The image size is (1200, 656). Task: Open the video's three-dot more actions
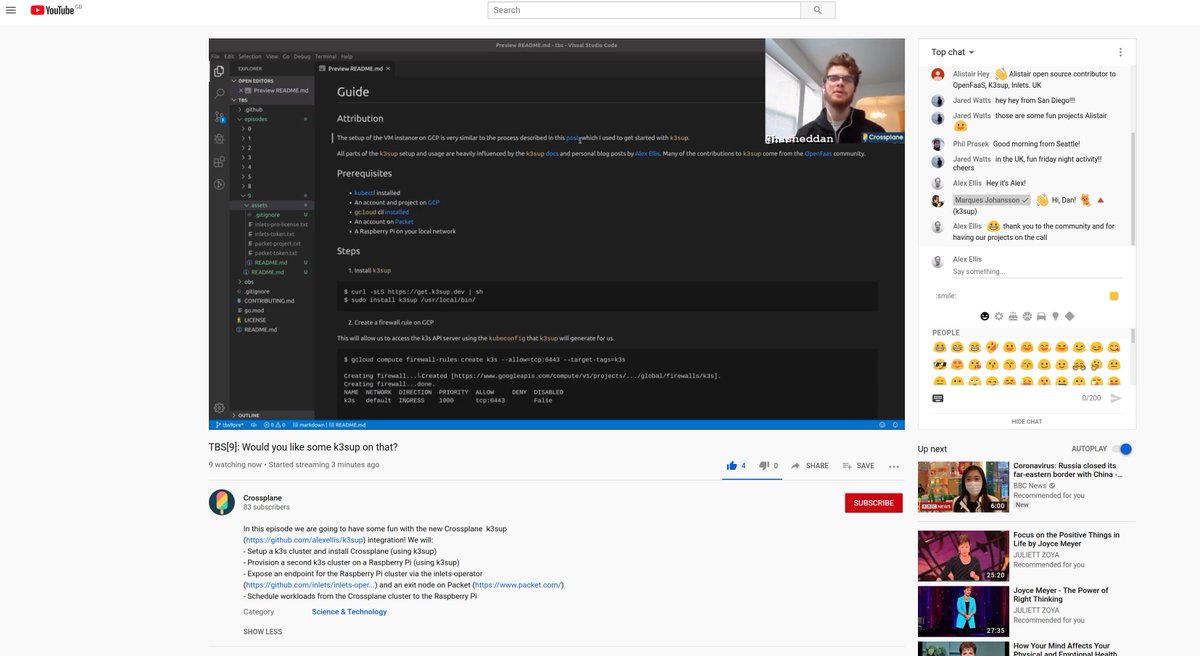894,466
